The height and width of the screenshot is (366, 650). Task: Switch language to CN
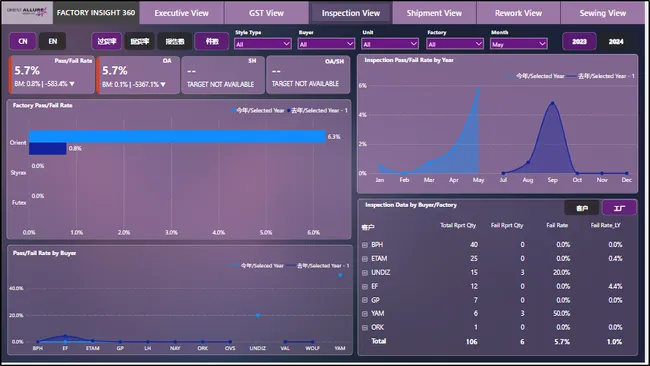click(x=23, y=41)
